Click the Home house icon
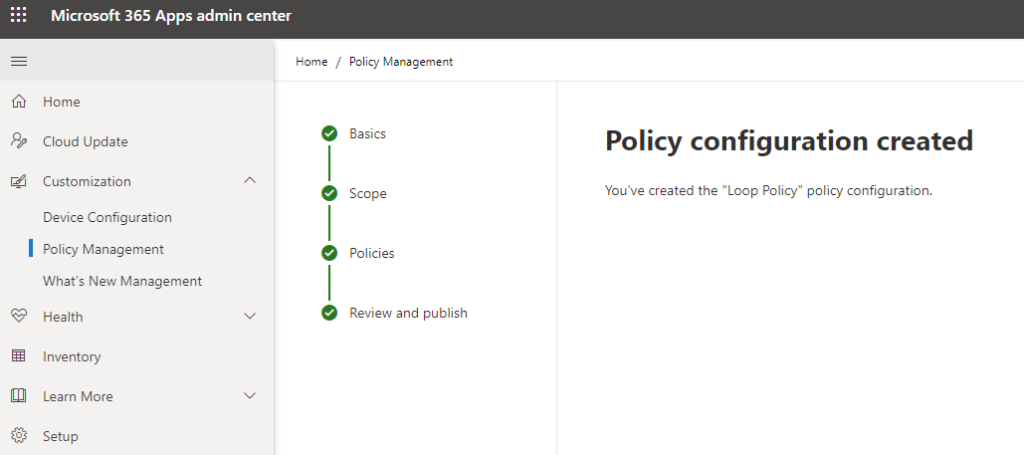1024x455 pixels. point(19,102)
